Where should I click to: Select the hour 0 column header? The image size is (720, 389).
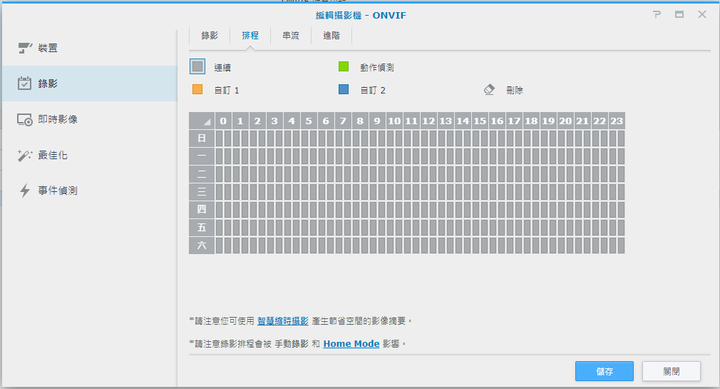tap(223, 121)
